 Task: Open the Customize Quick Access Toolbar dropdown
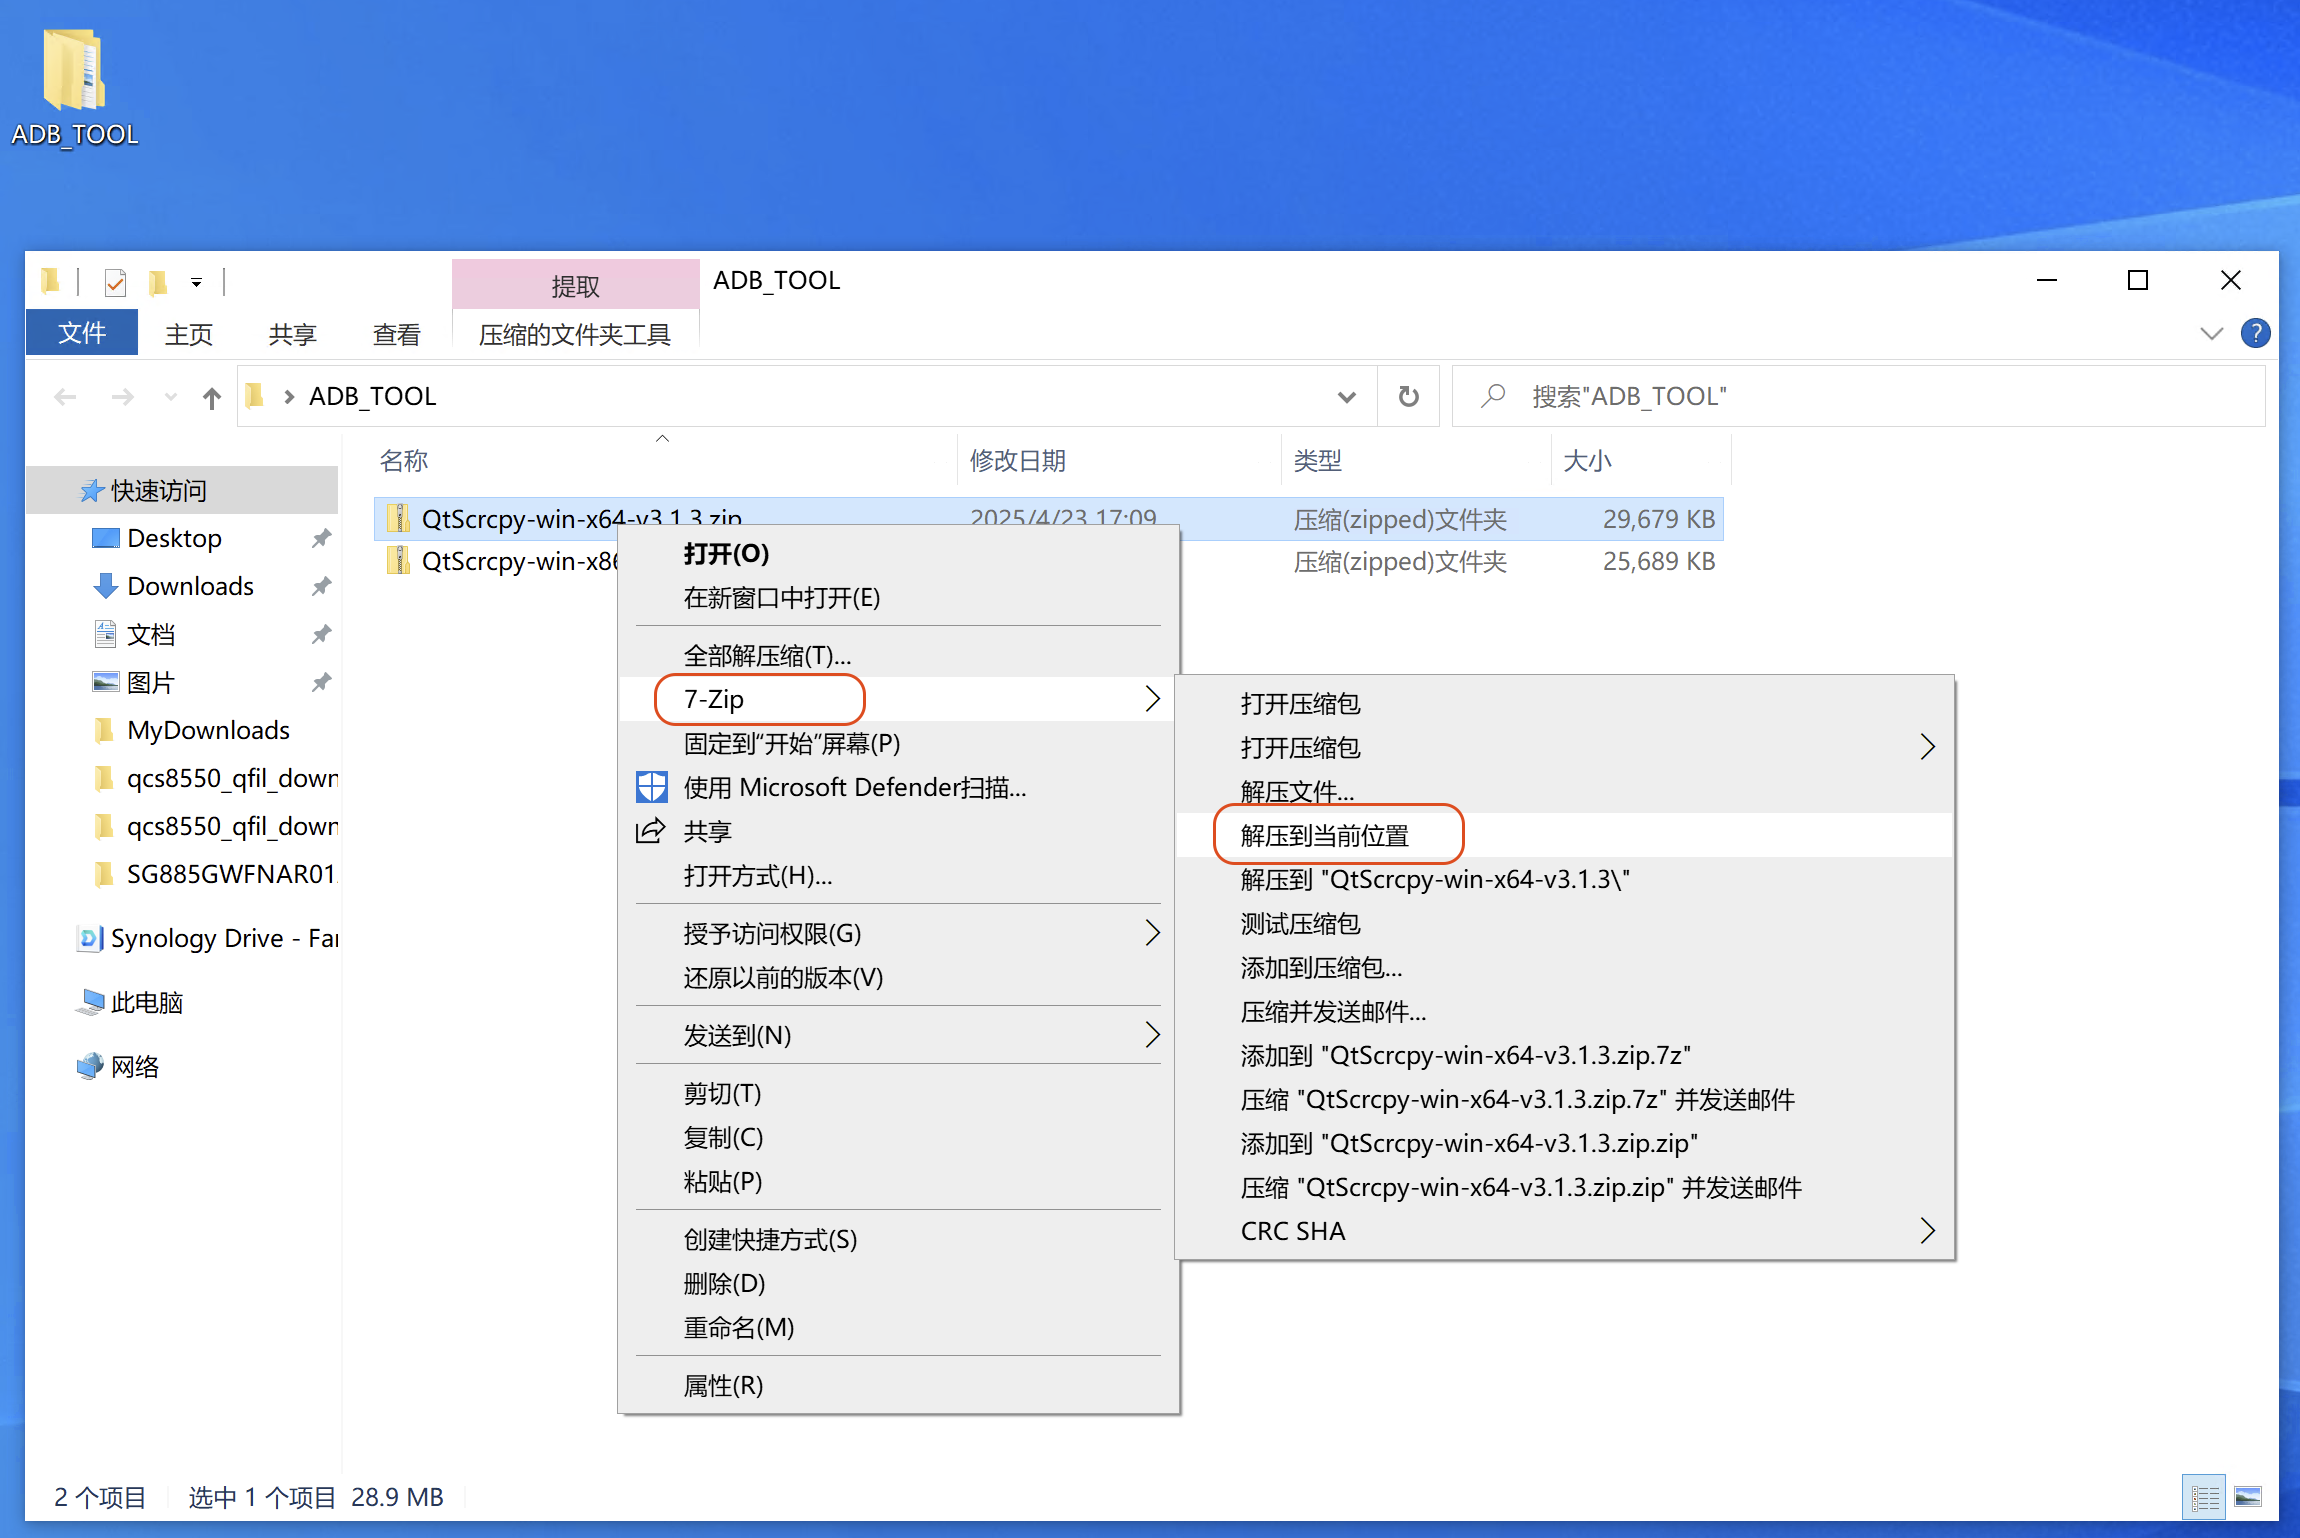pyautogui.click(x=196, y=283)
